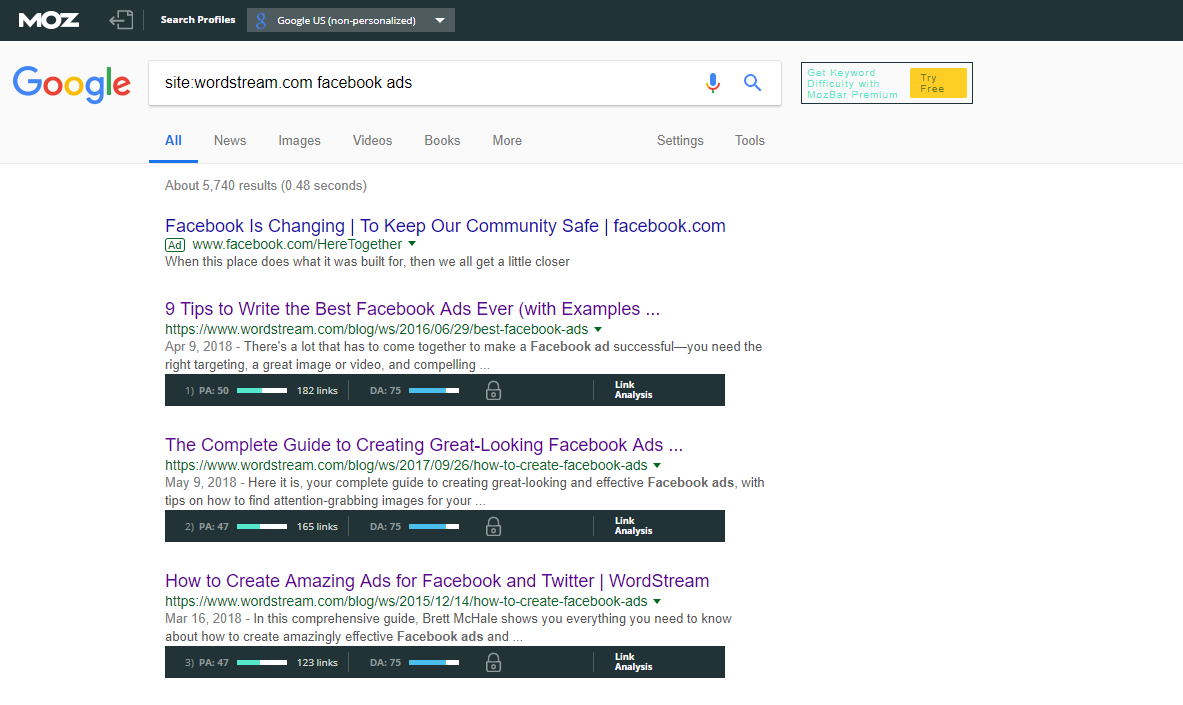Screen dimensions: 1183x705
Task: Open the Settings menu
Action: pyautogui.click(x=680, y=141)
